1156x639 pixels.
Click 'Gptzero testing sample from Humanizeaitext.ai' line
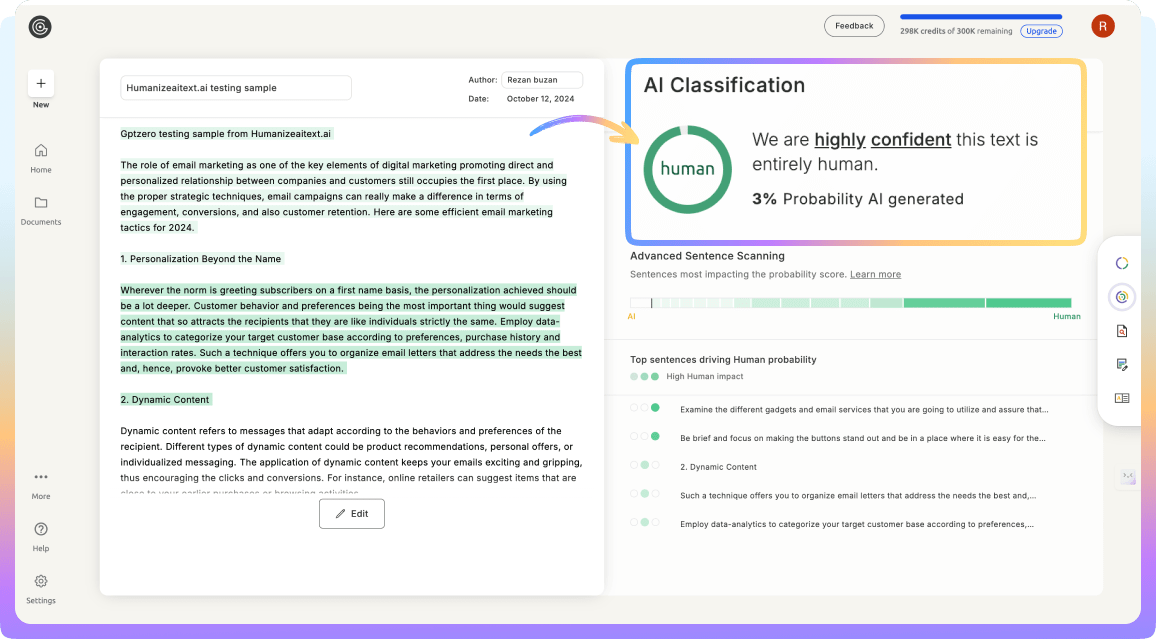226,133
